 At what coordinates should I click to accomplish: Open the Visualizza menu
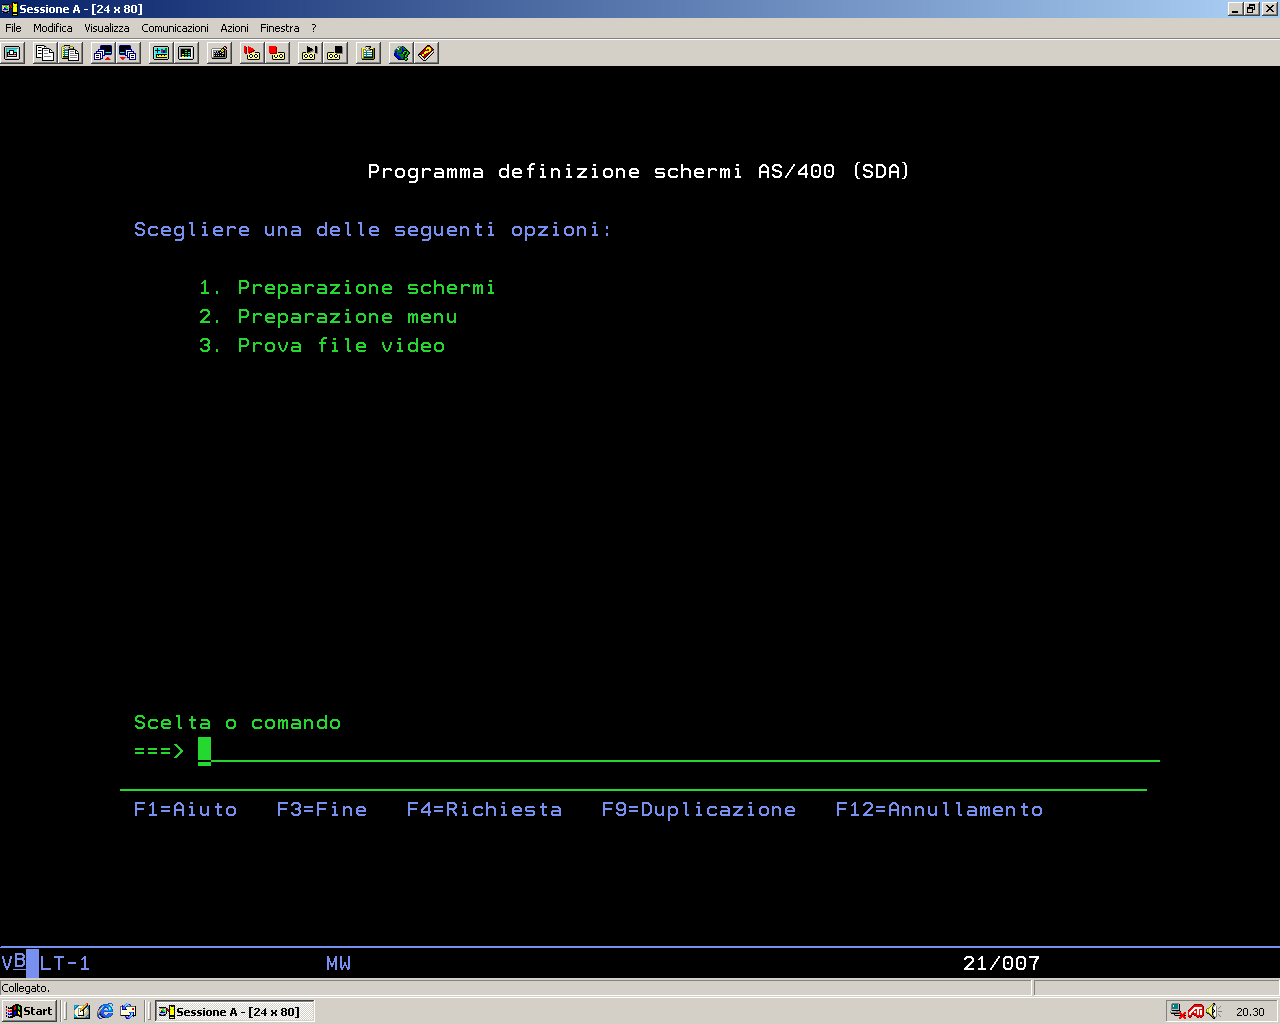(x=107, y=28)
